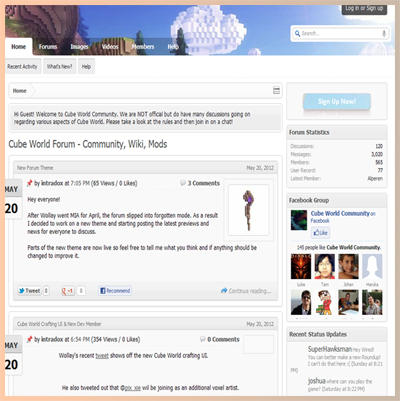Image resolution: width=400 pixels, height=401 pixels.
Task: Open the Cube World Community Facebook link
Action: point(340,213)
